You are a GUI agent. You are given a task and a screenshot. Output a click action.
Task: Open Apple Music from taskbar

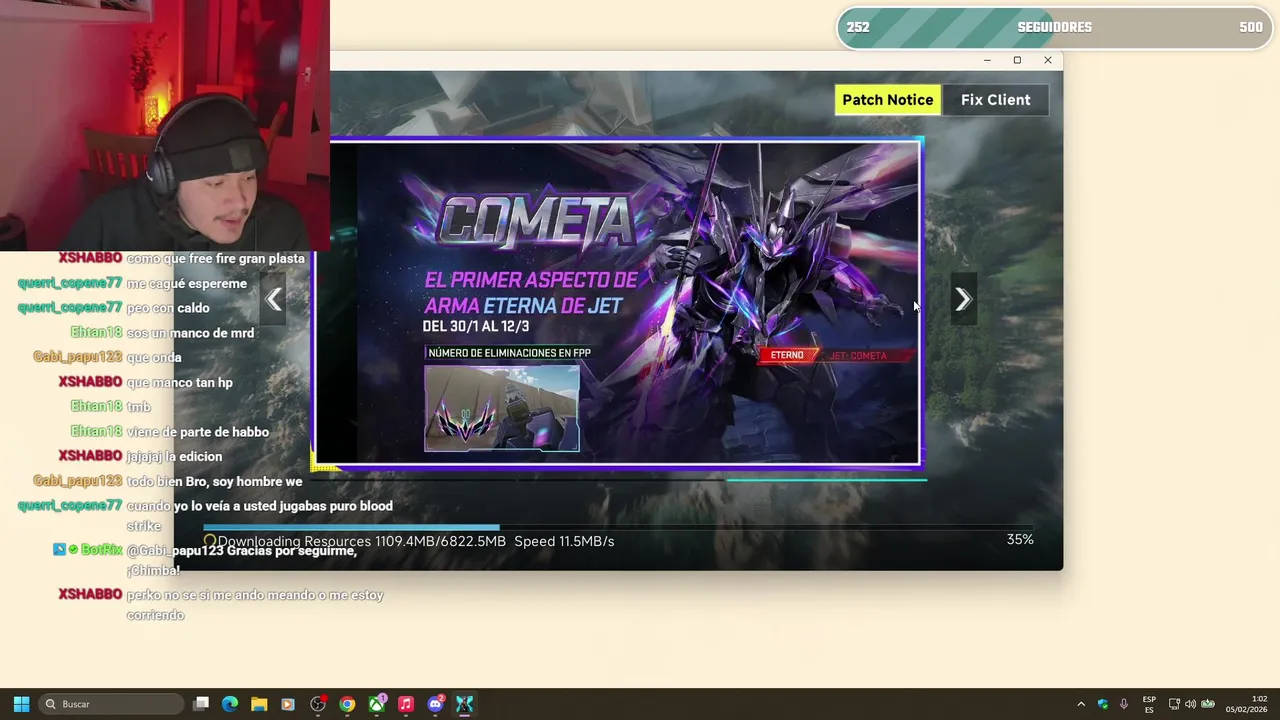tap(406, 704)
